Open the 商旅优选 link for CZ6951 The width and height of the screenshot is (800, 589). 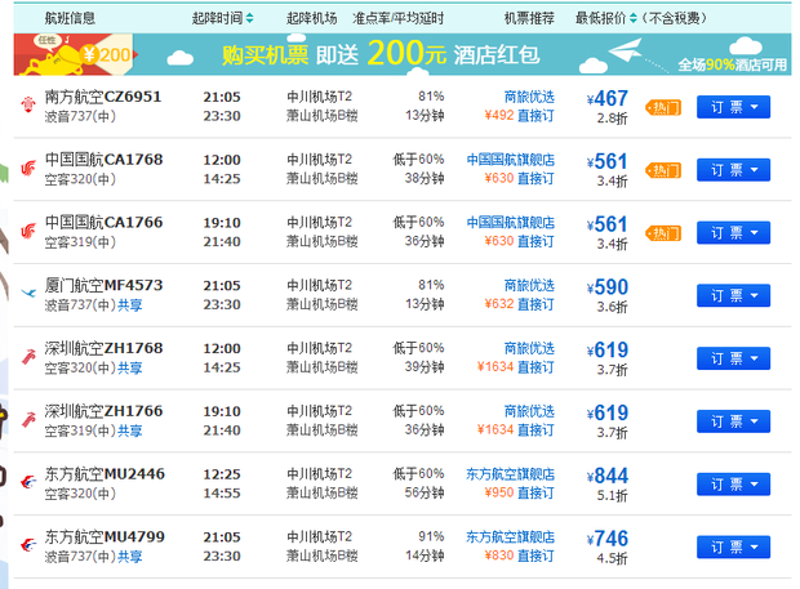[529, 97]
